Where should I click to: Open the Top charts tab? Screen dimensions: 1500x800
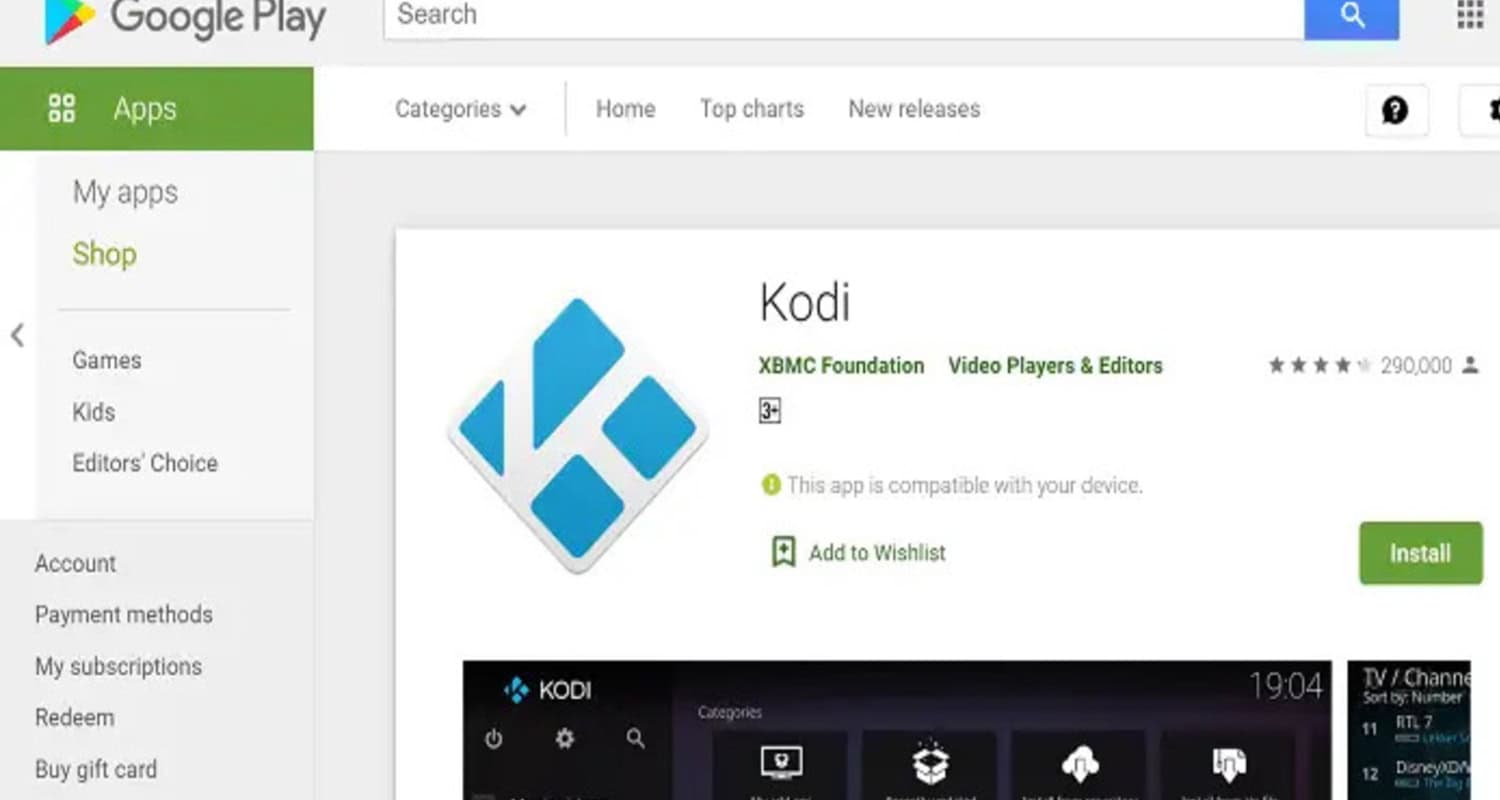[752, 109]
